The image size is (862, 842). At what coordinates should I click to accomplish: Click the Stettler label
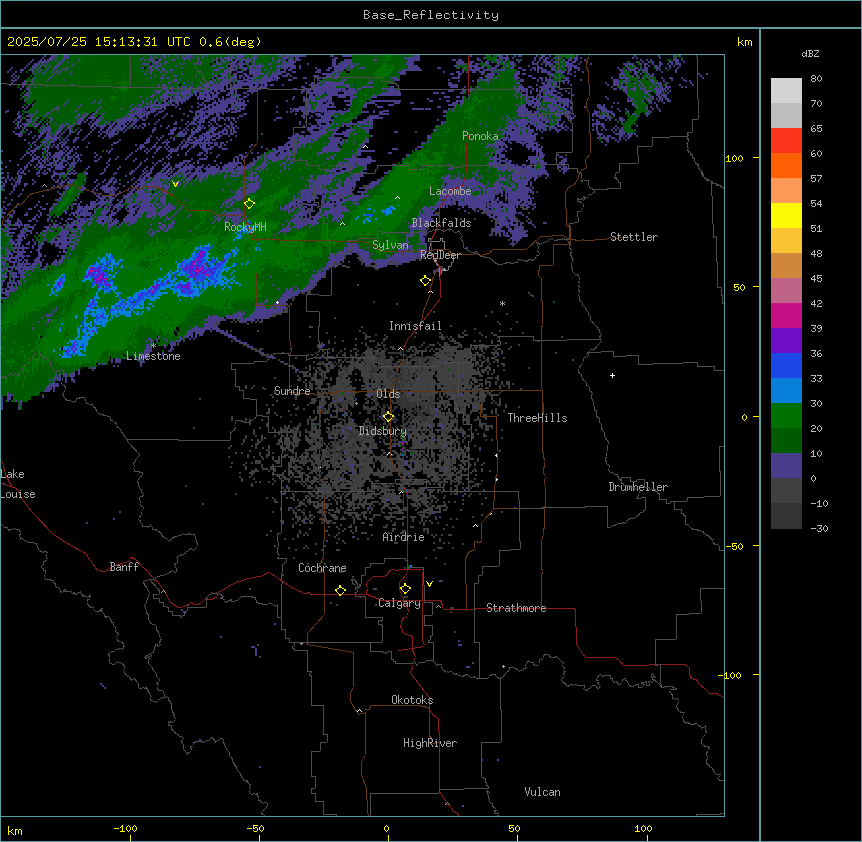pos(634,237)
